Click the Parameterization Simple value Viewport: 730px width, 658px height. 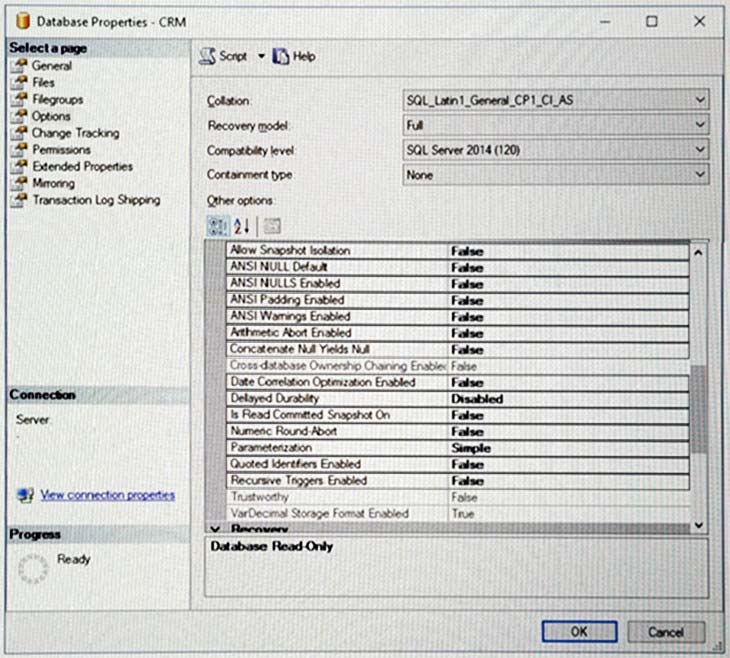click(471, 448)
